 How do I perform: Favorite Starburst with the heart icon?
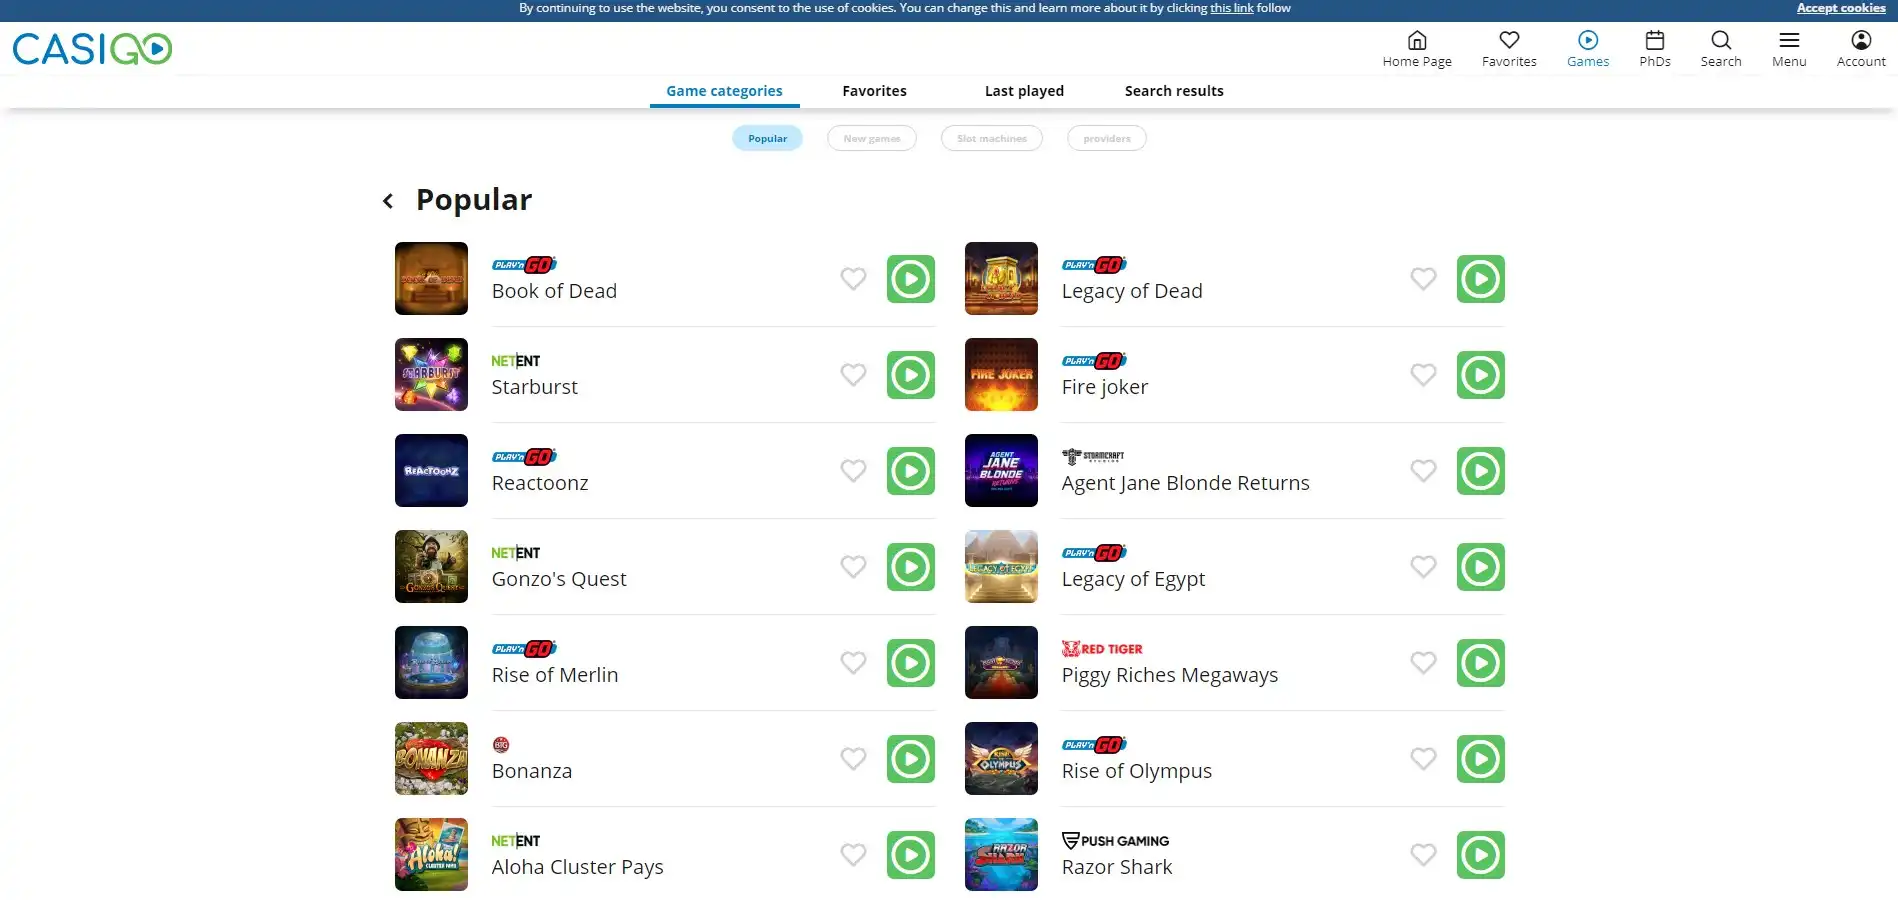click(853, 375)
